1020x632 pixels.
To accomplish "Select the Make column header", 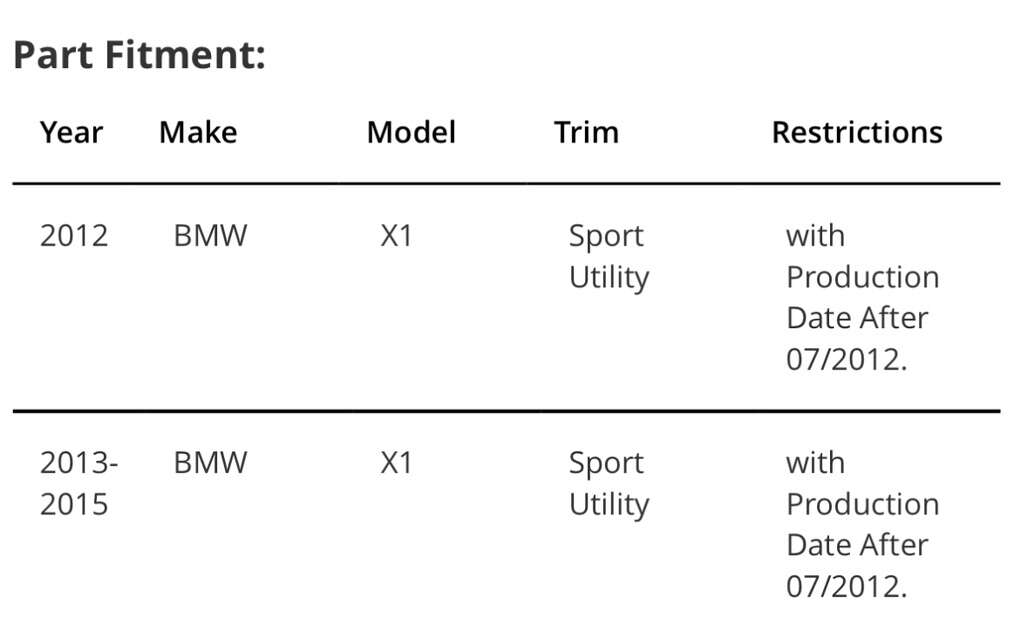I will (x=198, y=133).
